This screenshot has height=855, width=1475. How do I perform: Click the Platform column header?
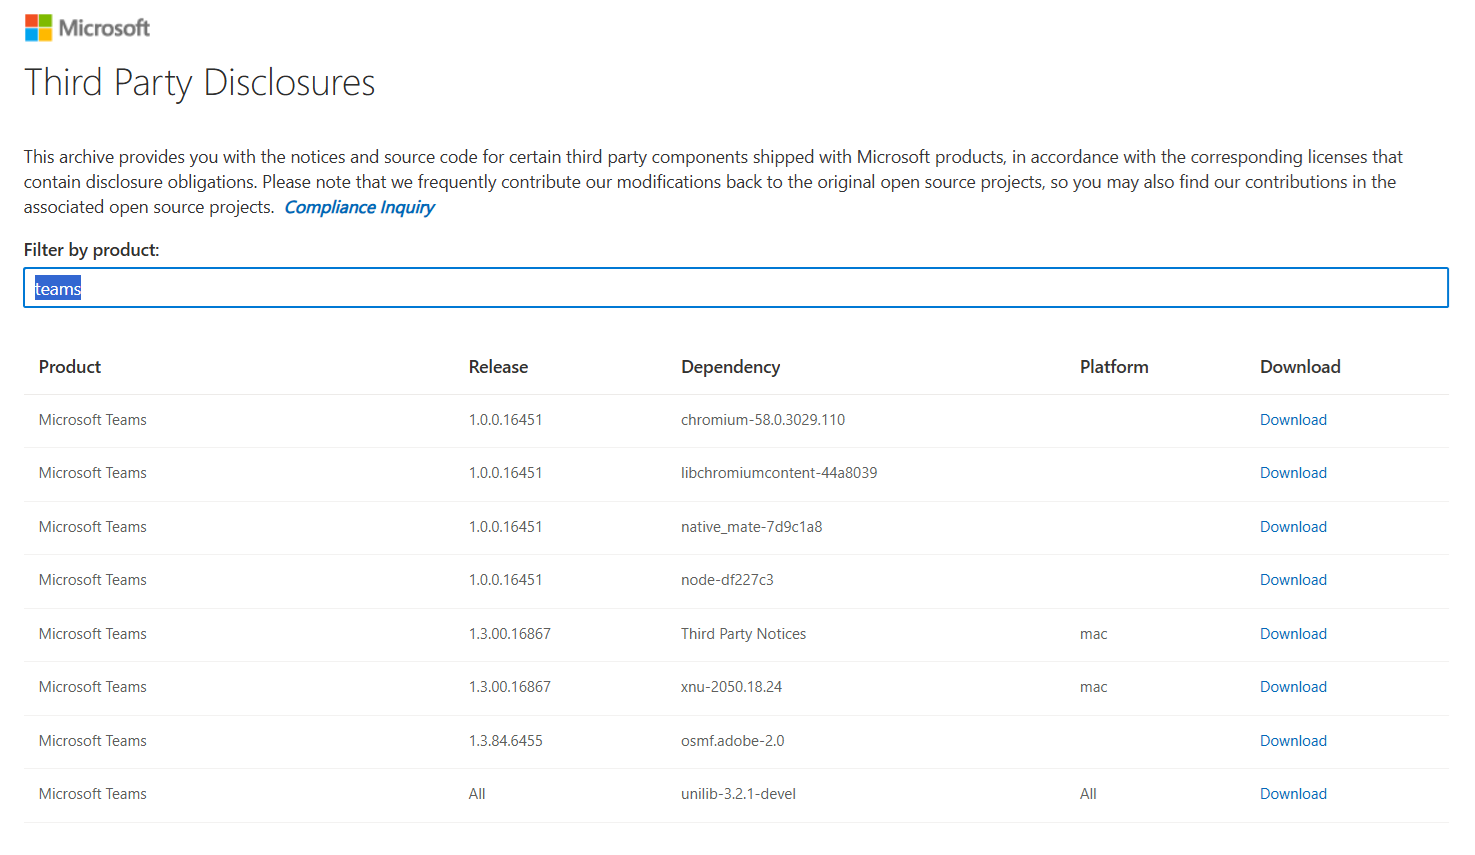point(1114,367)
